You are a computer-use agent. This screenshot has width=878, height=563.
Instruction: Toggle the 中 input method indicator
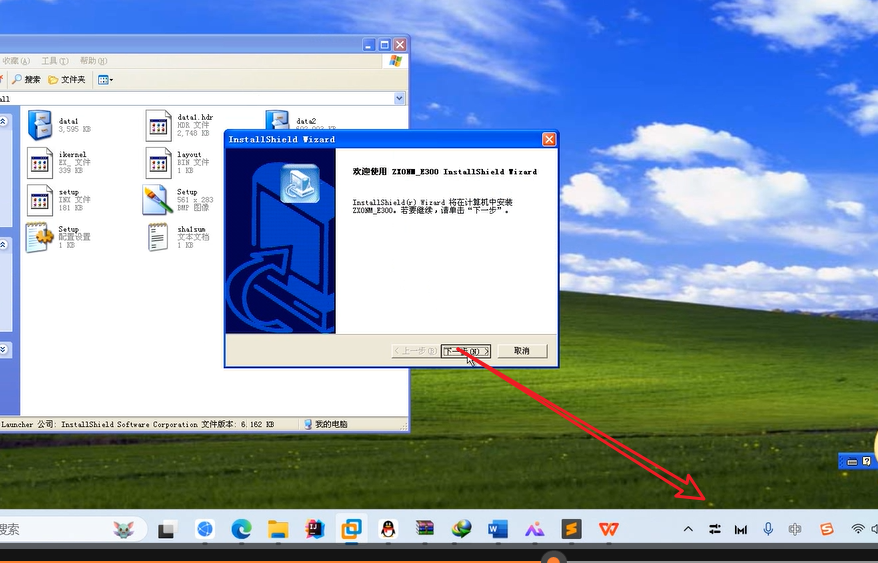click(795, 529)
